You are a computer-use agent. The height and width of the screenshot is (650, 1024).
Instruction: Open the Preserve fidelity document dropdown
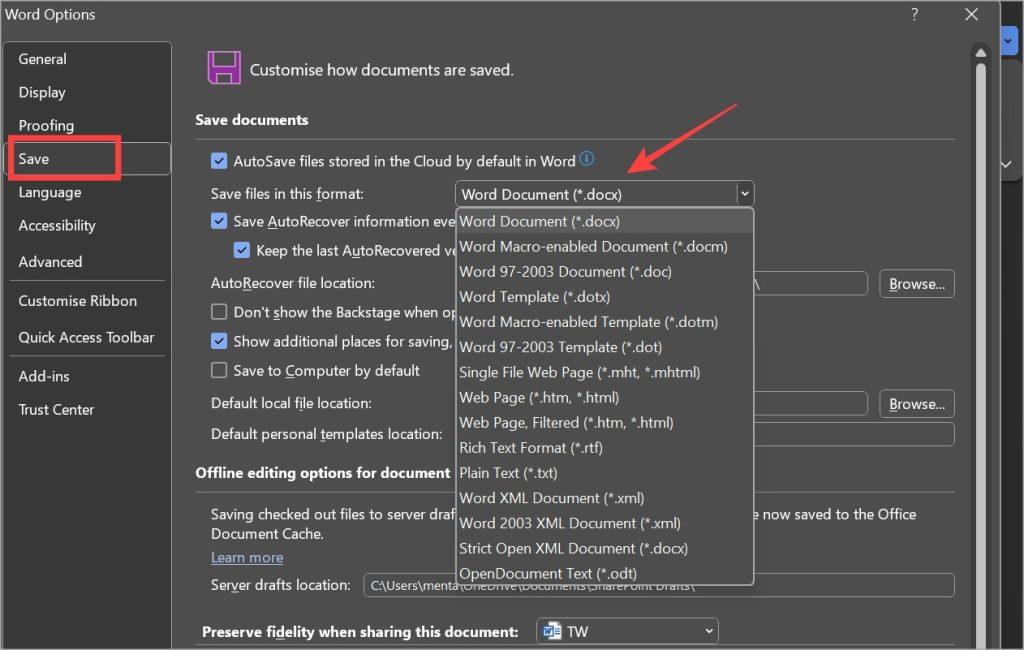click(627, 631)
